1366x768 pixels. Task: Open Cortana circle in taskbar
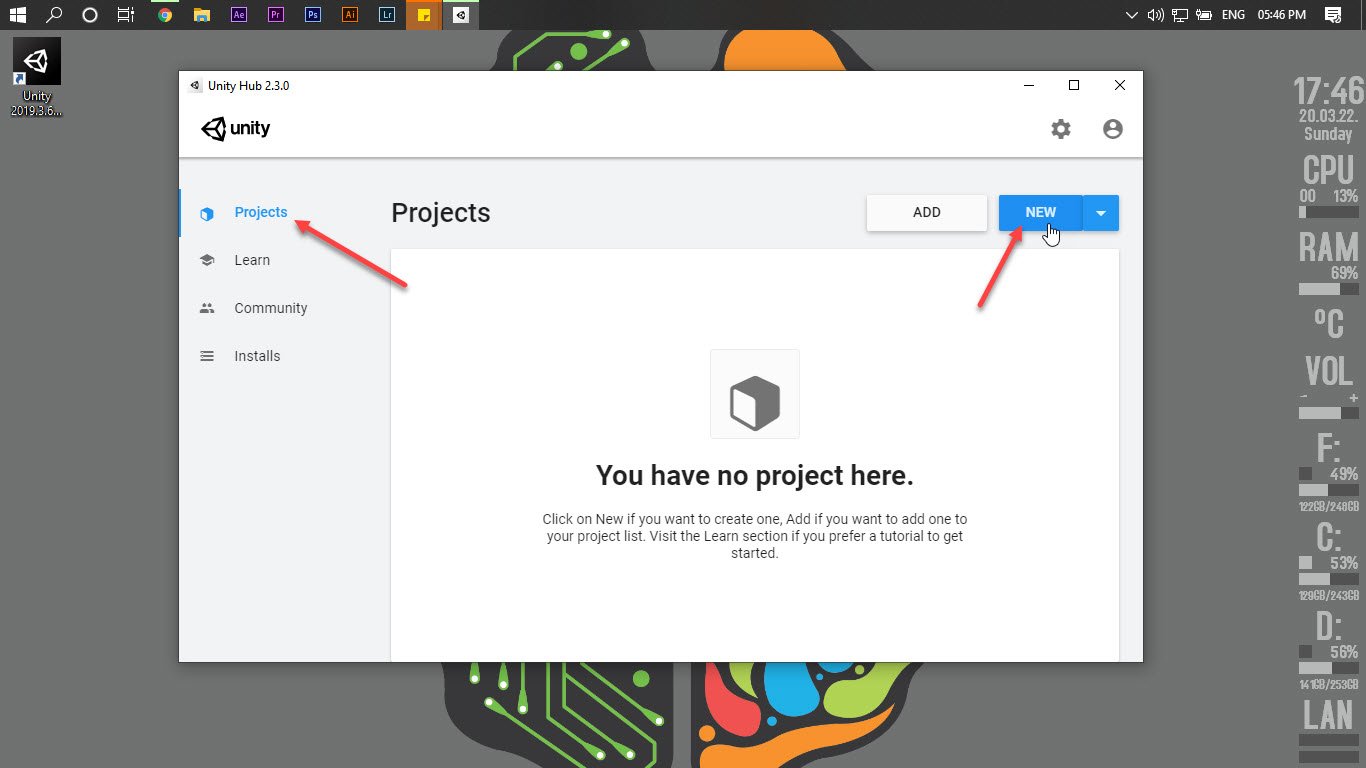[x=90, y=15]
